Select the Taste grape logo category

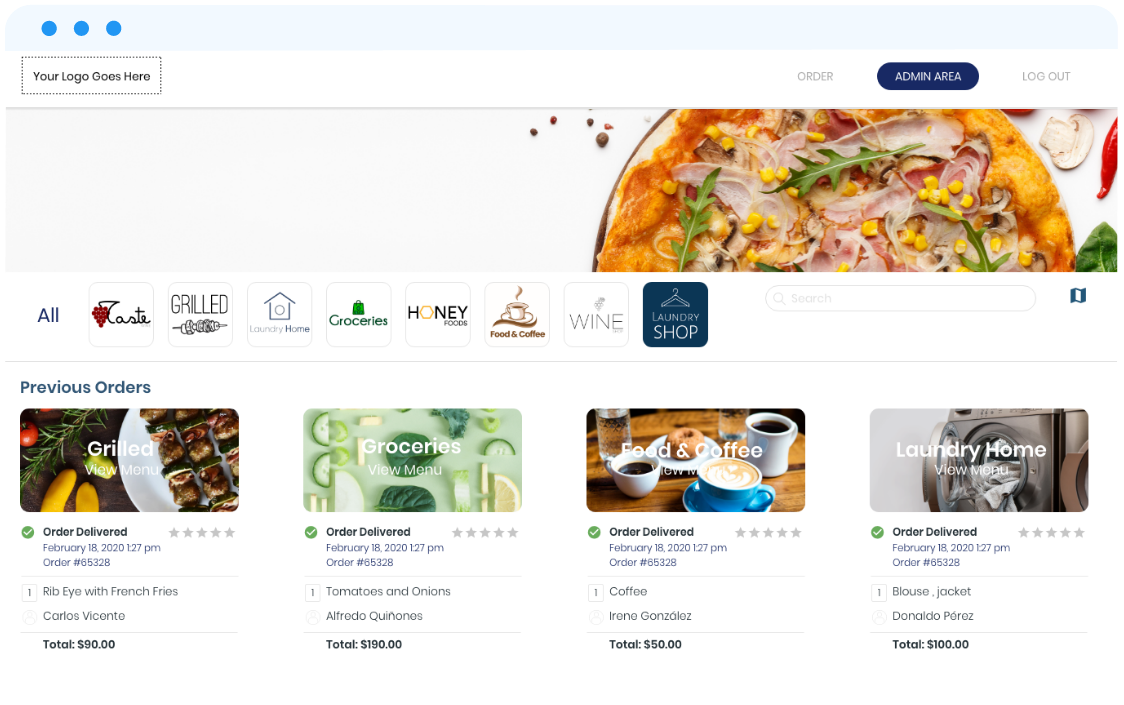121,315
